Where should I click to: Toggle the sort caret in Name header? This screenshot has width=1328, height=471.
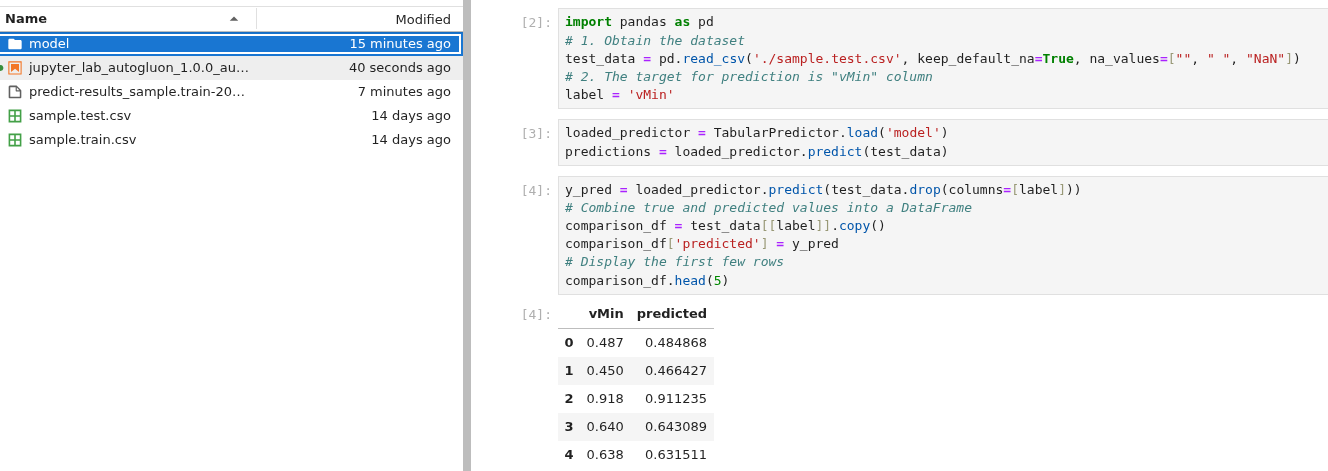click(234, 19)
